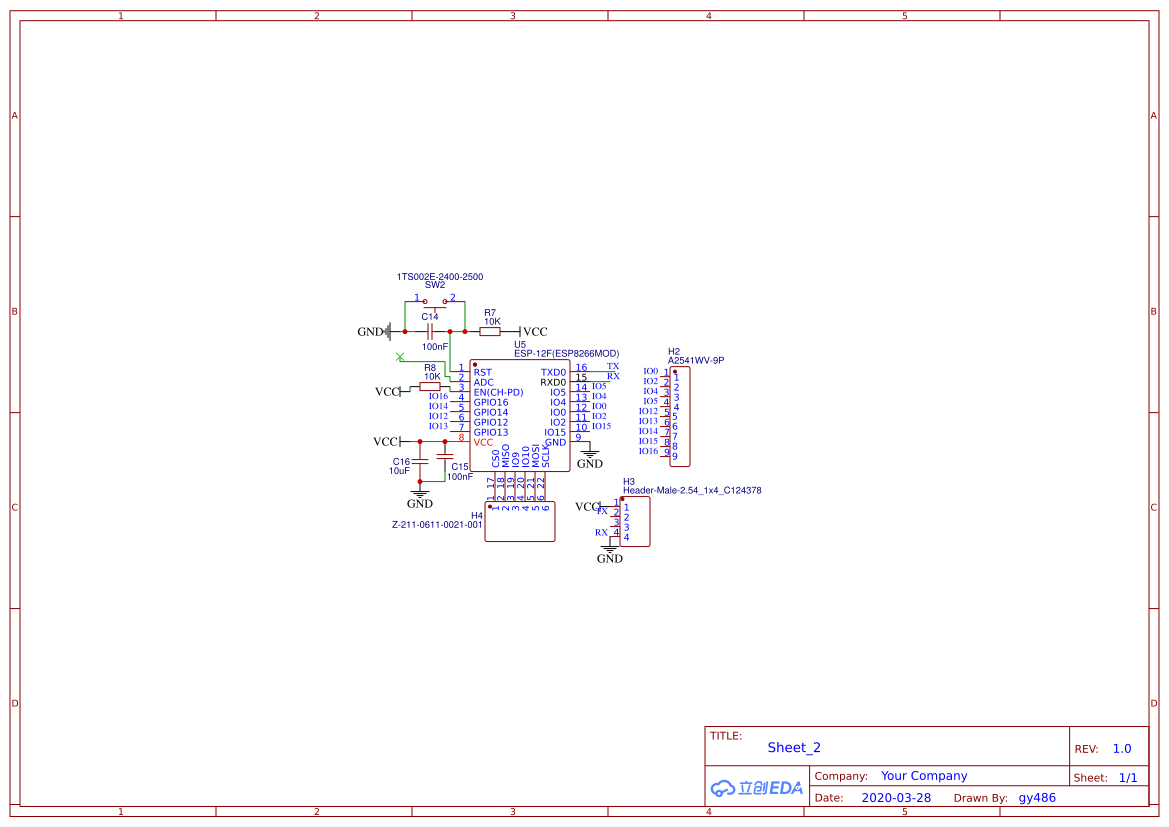Select the H2 9-pin header body
The width and height of the screenshot is (1169, 827).
[x=679, y=417]
